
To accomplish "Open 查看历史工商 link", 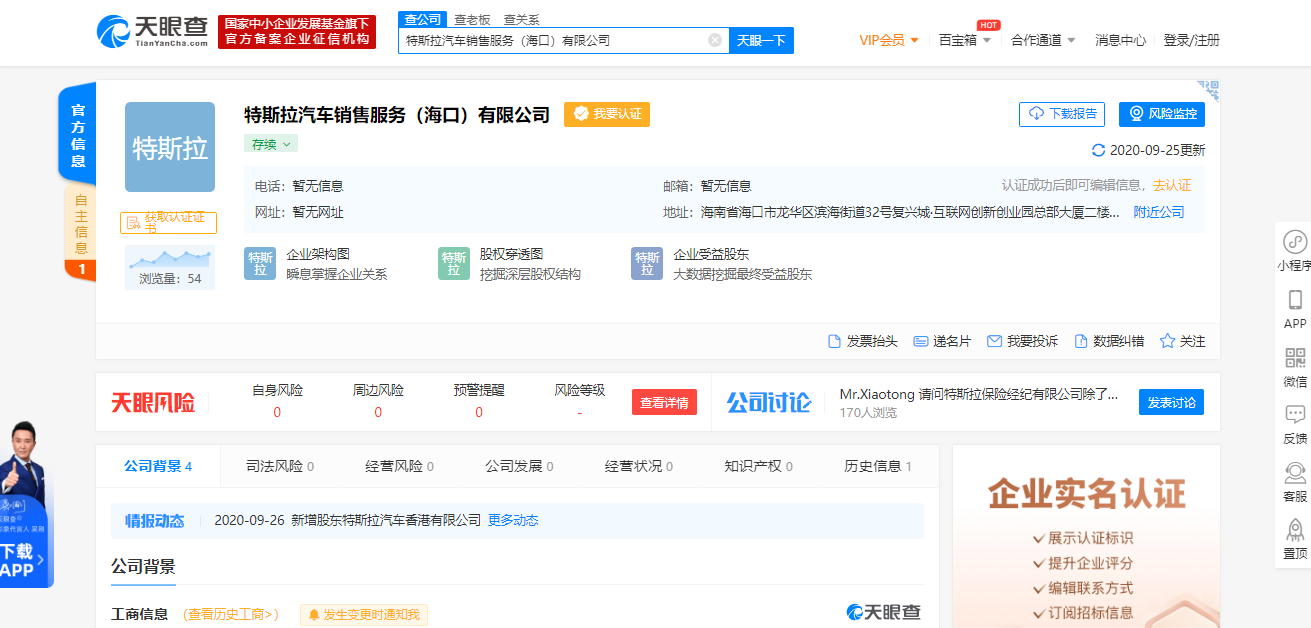I will pos(231,614).
